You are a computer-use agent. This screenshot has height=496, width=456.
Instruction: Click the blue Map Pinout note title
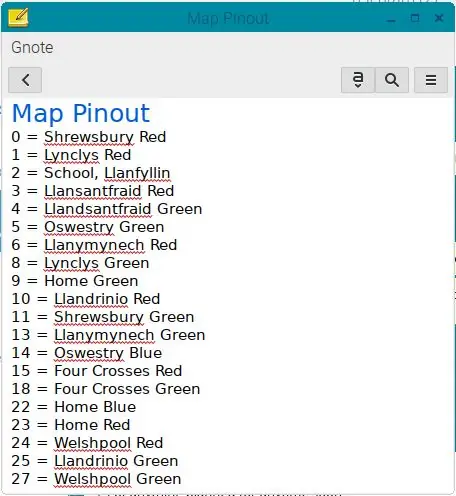(81, 113)
